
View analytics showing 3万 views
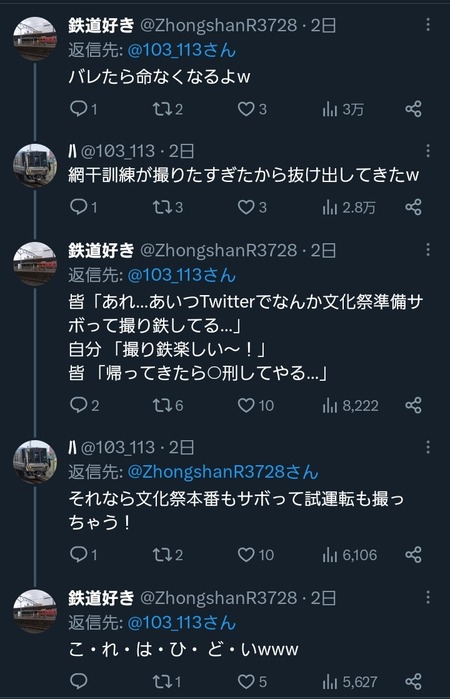343,109
